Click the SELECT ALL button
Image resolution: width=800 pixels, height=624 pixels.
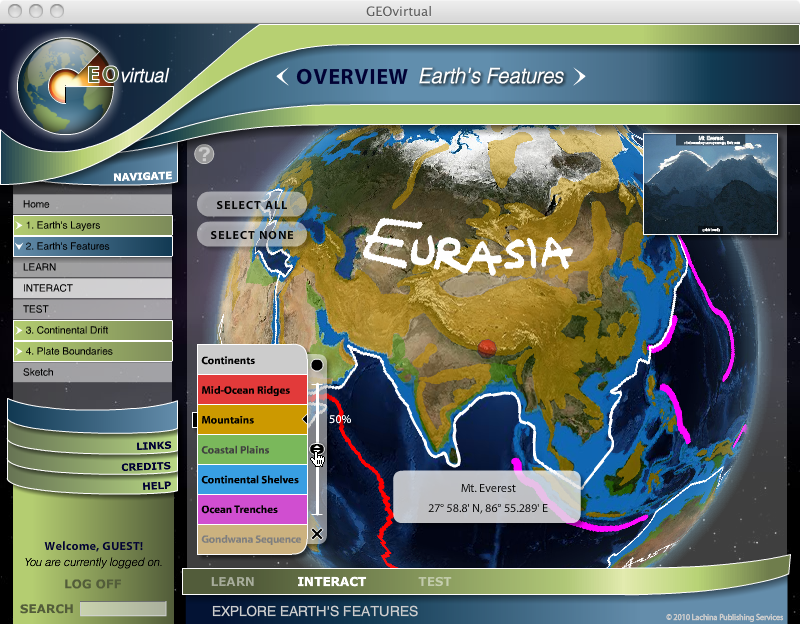click(x=252, y=205)
